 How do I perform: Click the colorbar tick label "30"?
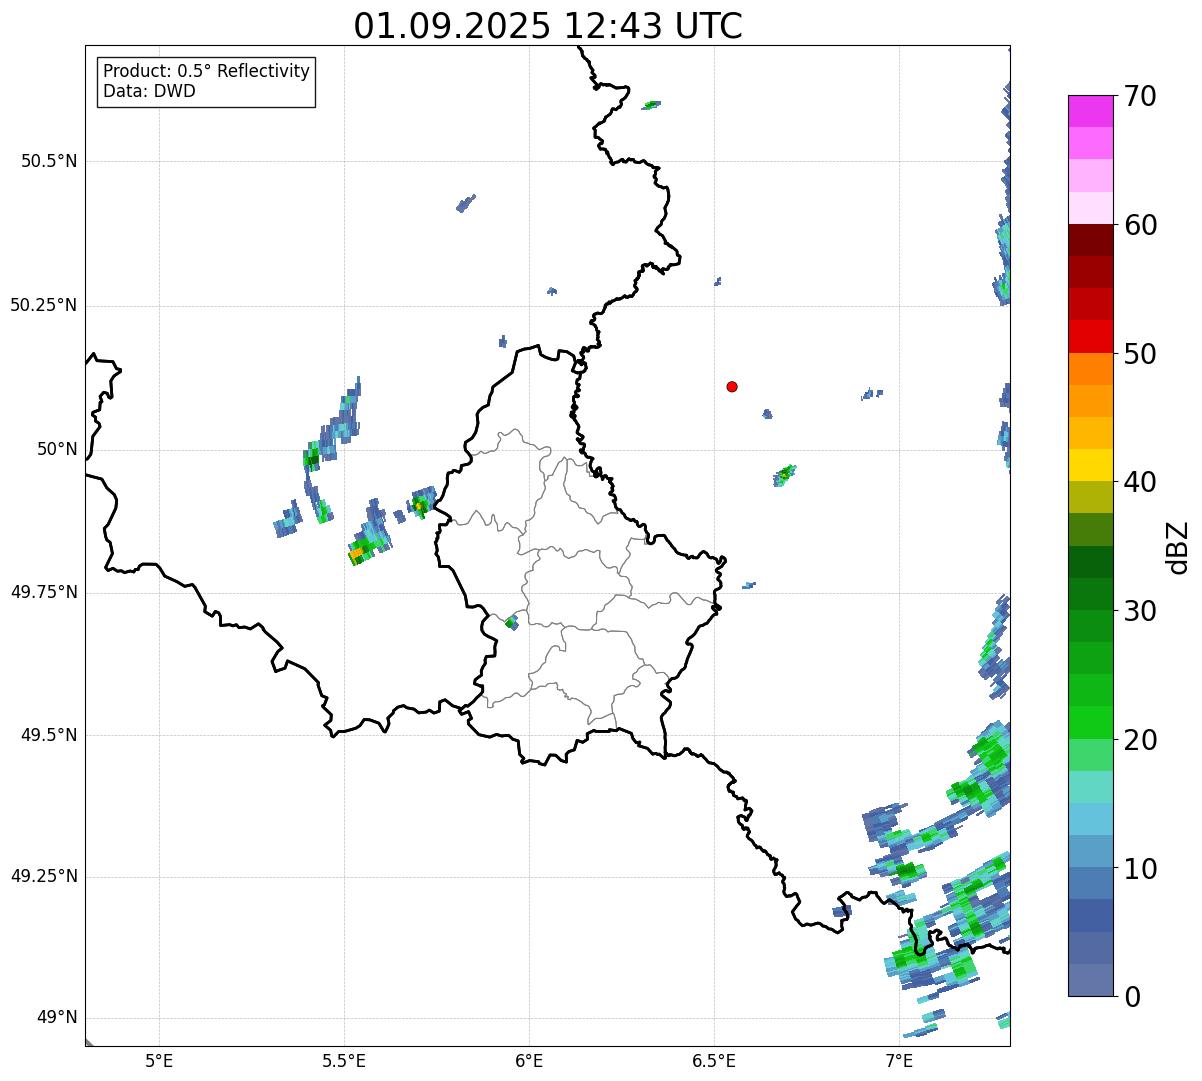[1140, 611]
